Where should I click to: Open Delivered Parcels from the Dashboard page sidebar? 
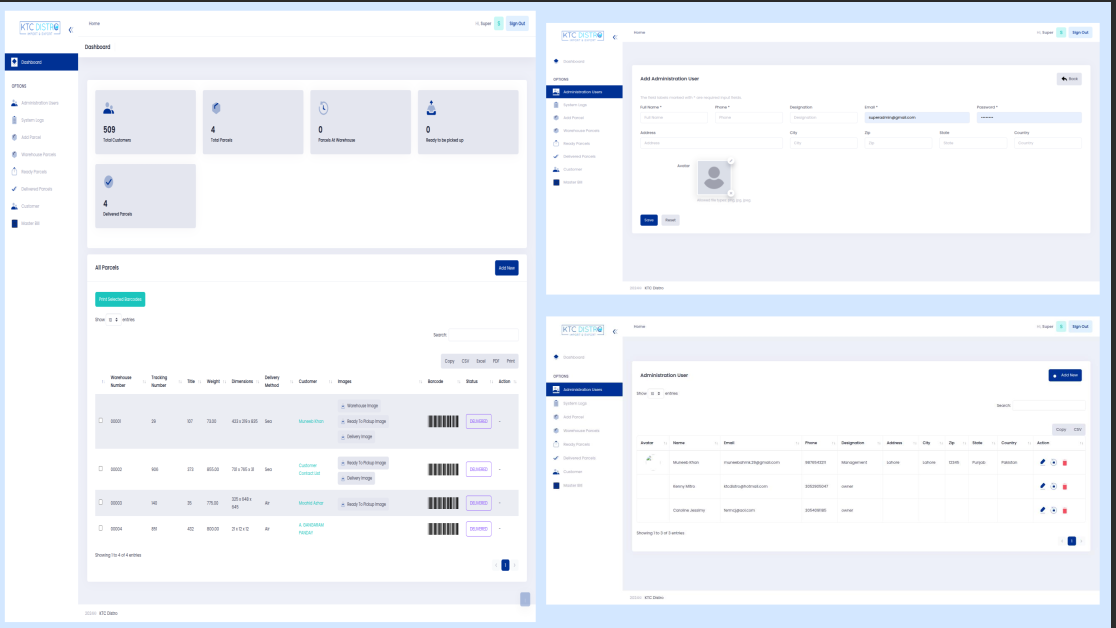tap(36, 188)
